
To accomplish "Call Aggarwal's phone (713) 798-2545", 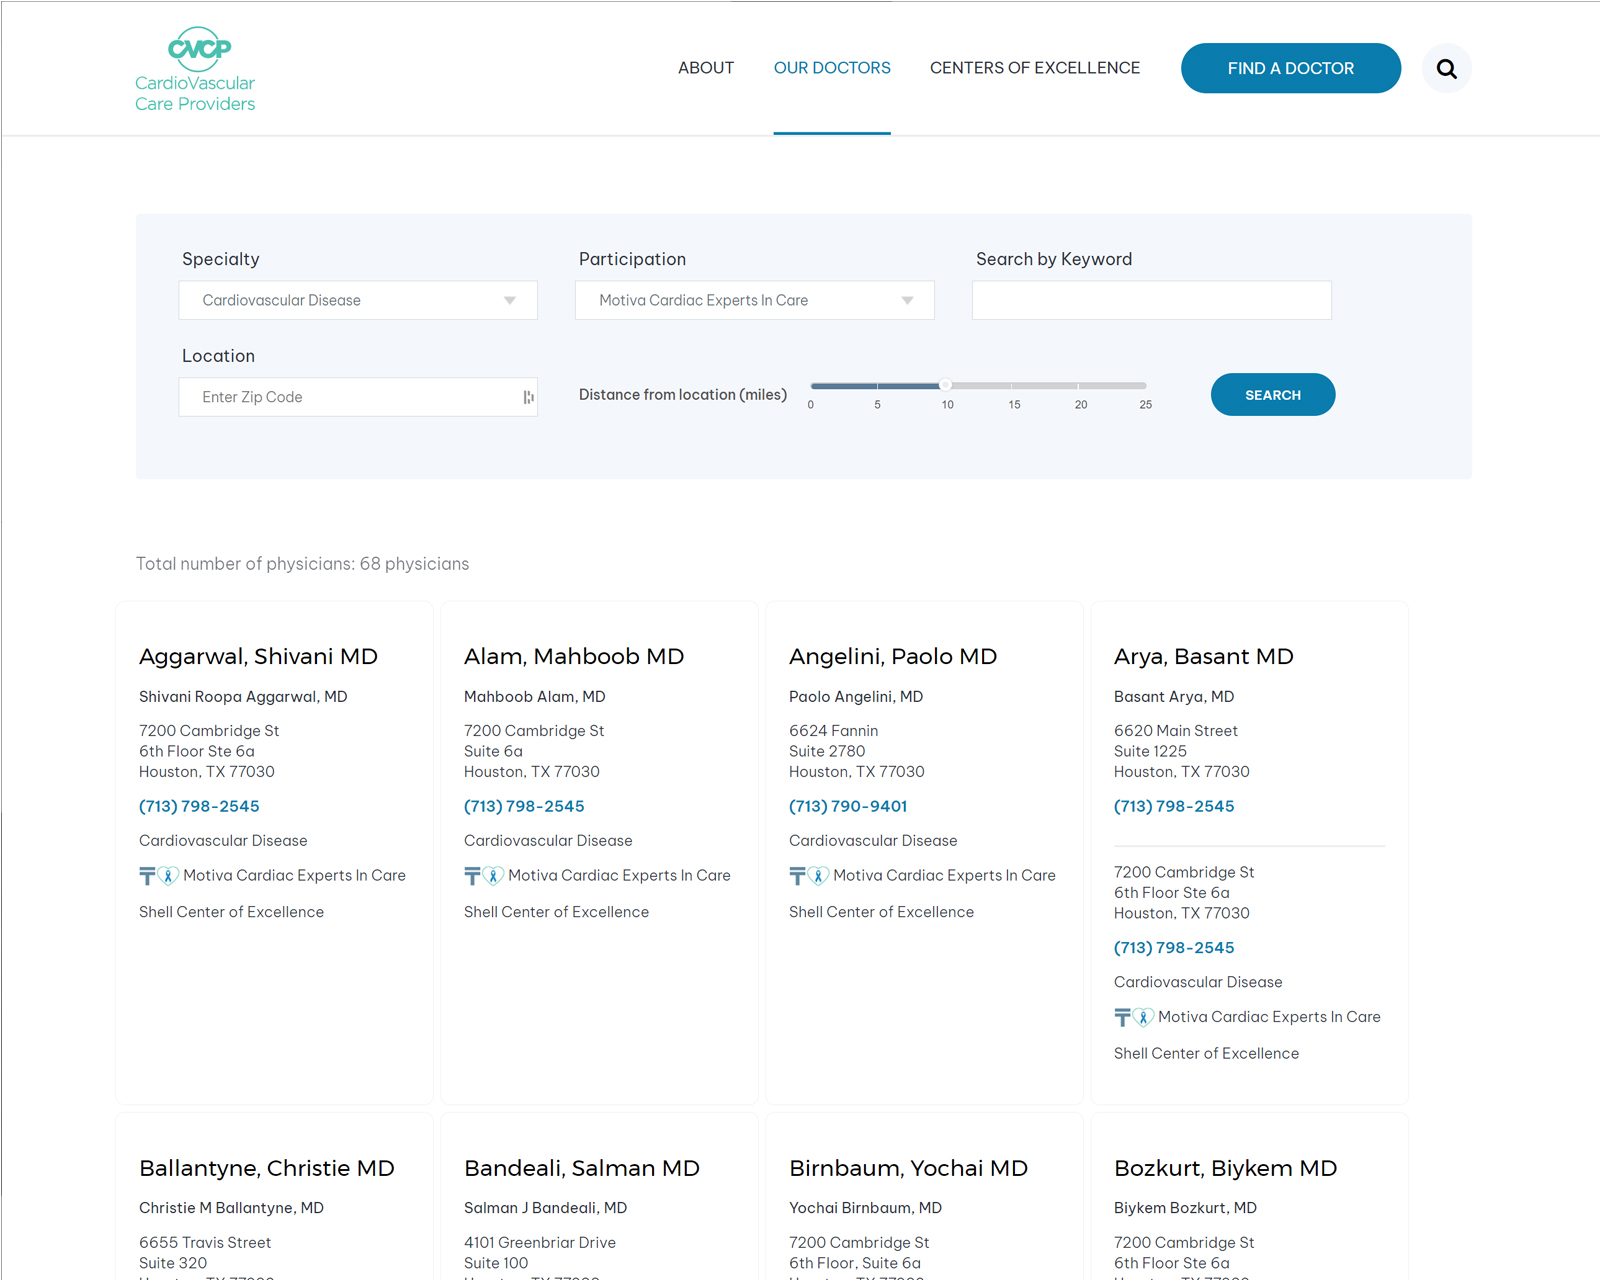I will [199, 806].
